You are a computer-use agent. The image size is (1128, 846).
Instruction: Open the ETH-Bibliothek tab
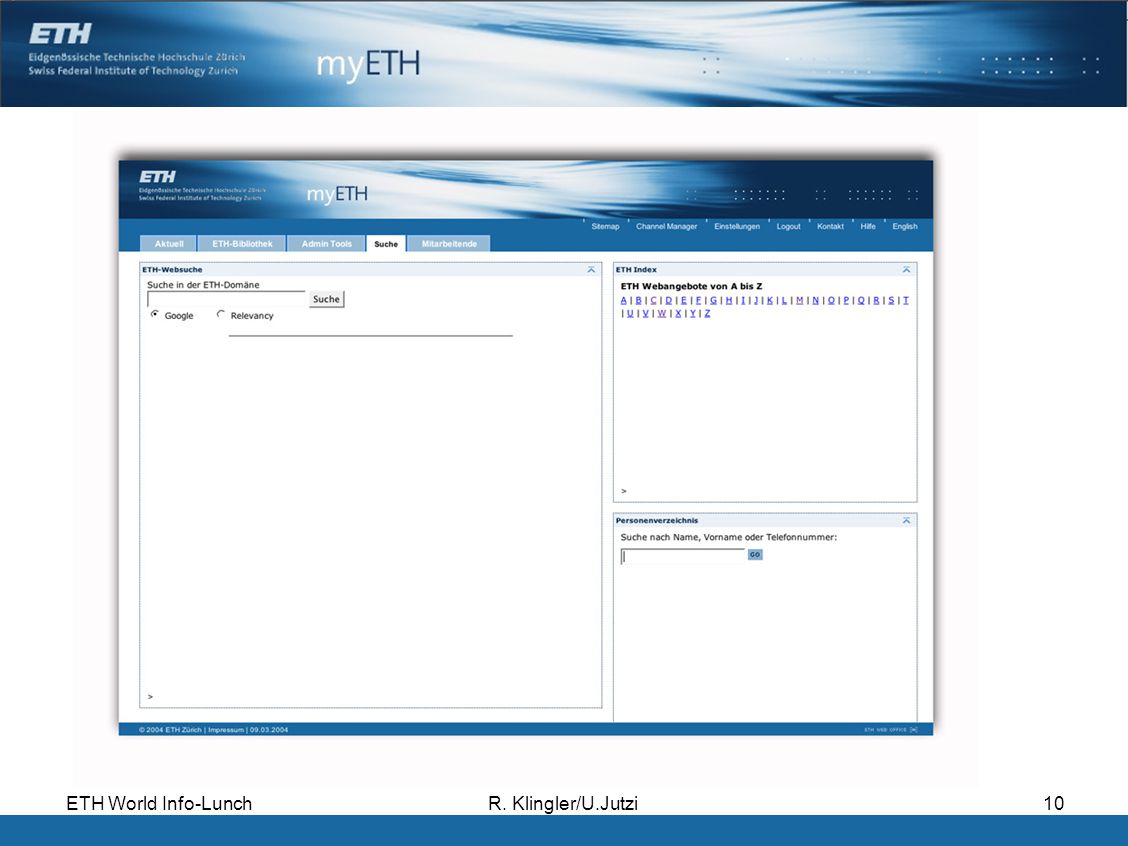[242, 244]
